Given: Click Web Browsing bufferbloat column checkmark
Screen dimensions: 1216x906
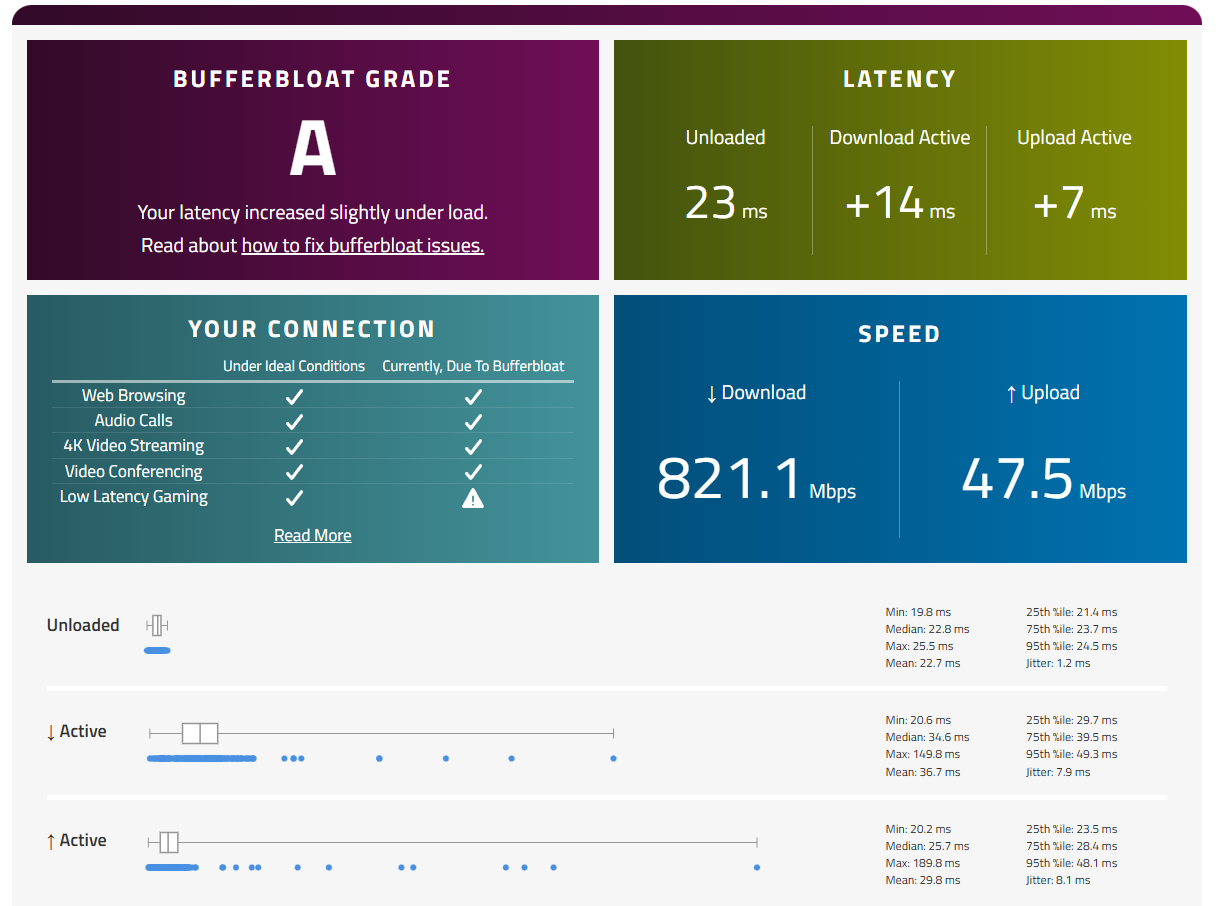Looking at the screenshot, I should (x=473, y=396).
